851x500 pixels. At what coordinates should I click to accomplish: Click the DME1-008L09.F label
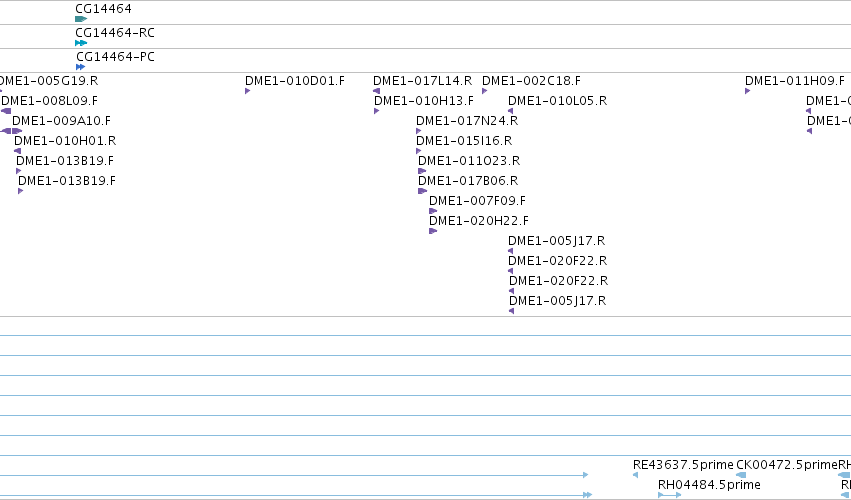pyautogui.click(x=49, y=101)
